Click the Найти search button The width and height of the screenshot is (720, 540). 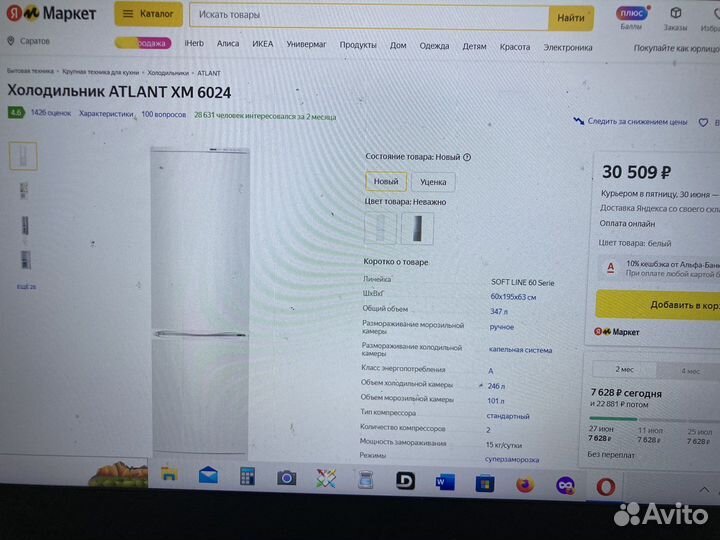pyautogui.click(x=571, y=18)
